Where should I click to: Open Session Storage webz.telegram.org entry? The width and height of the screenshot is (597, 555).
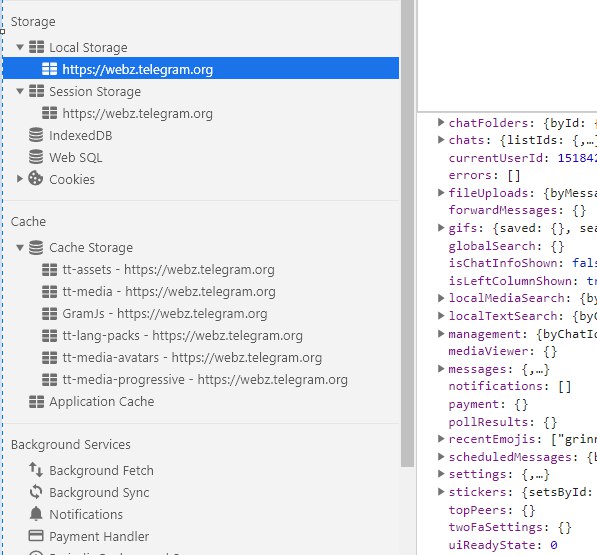(137, 113)
